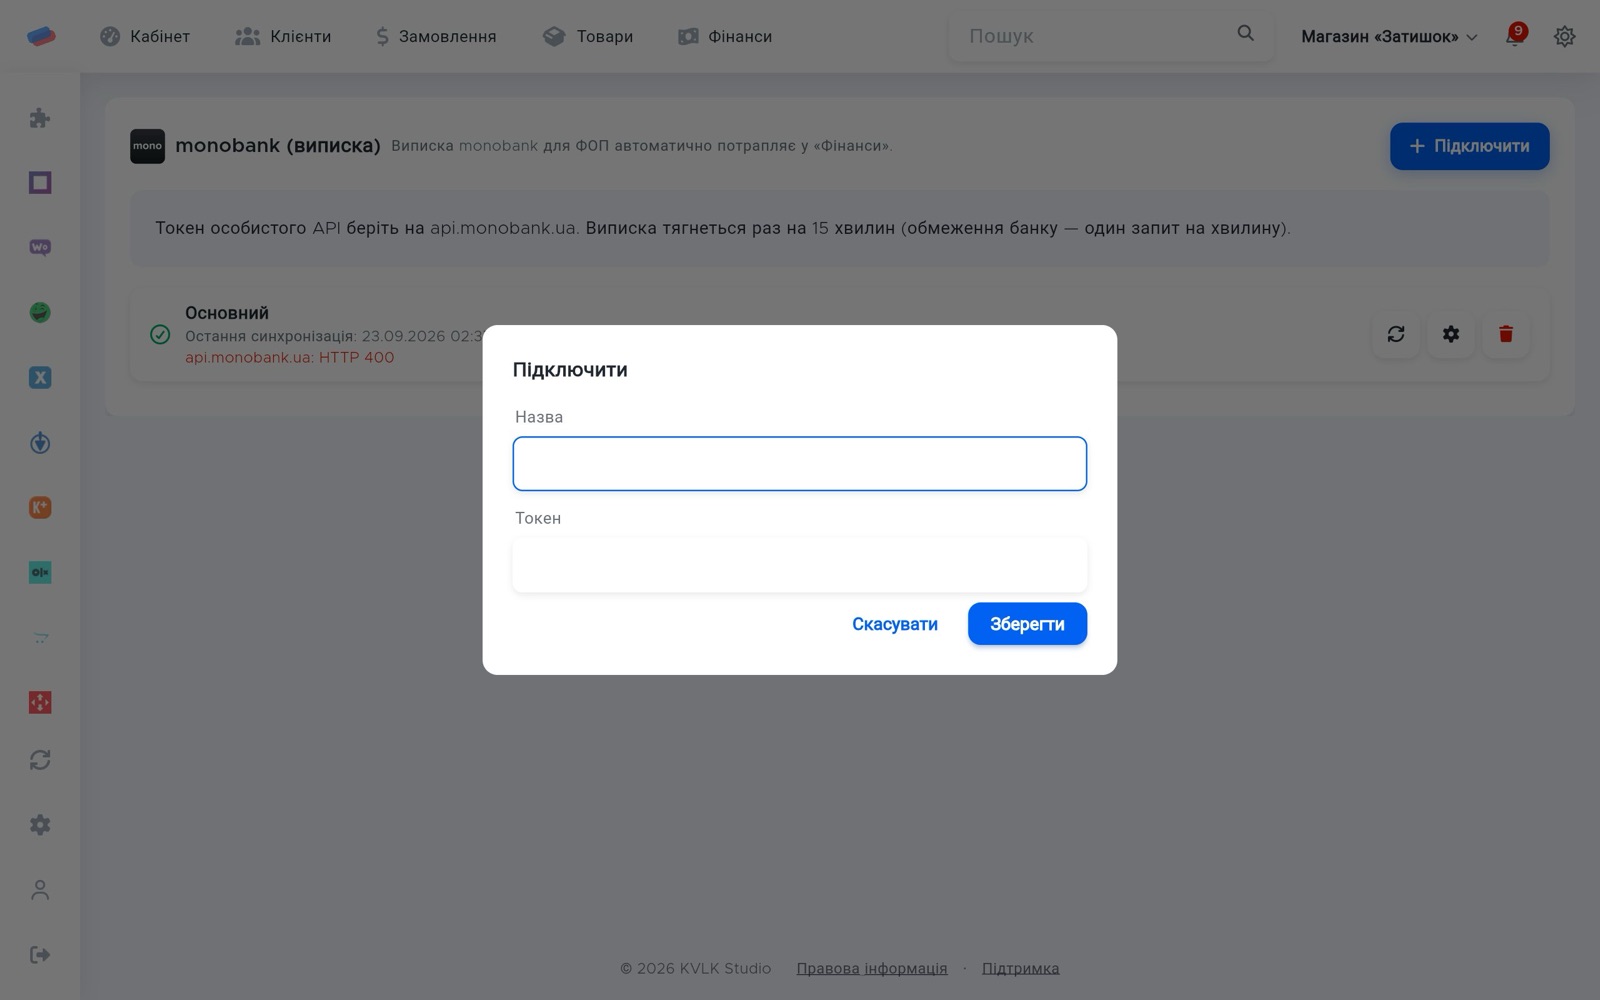1600x1000 pixels.
Task: Open the Клієнти menu
Action: click(x=283, y=37)
